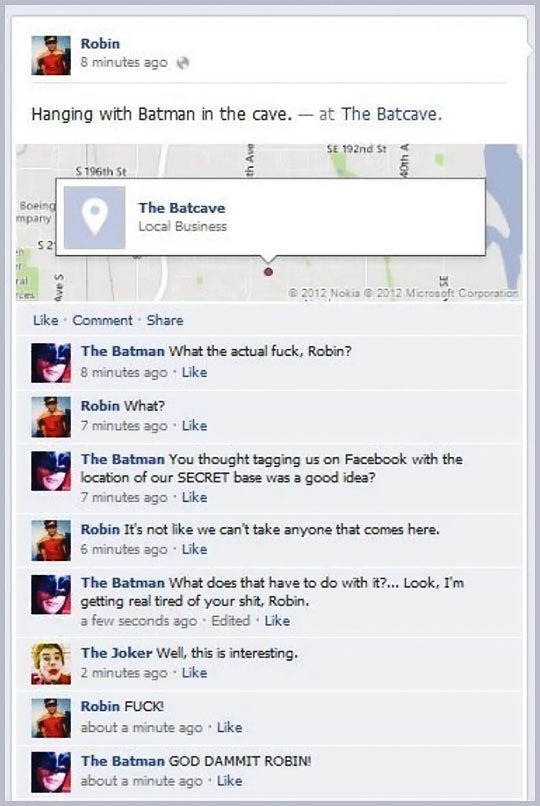540x806 pixels.
Task: Click Robin's avatar beside the "What?" comment
Action: (x=51, y=417)
